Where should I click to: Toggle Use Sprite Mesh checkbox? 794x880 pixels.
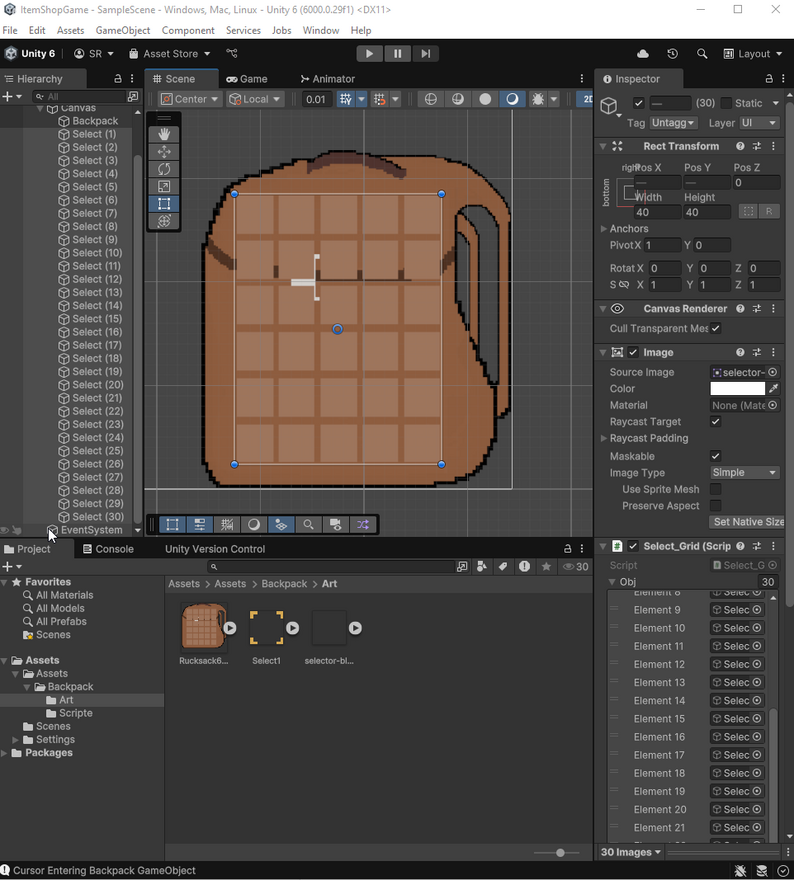(715, 489)
